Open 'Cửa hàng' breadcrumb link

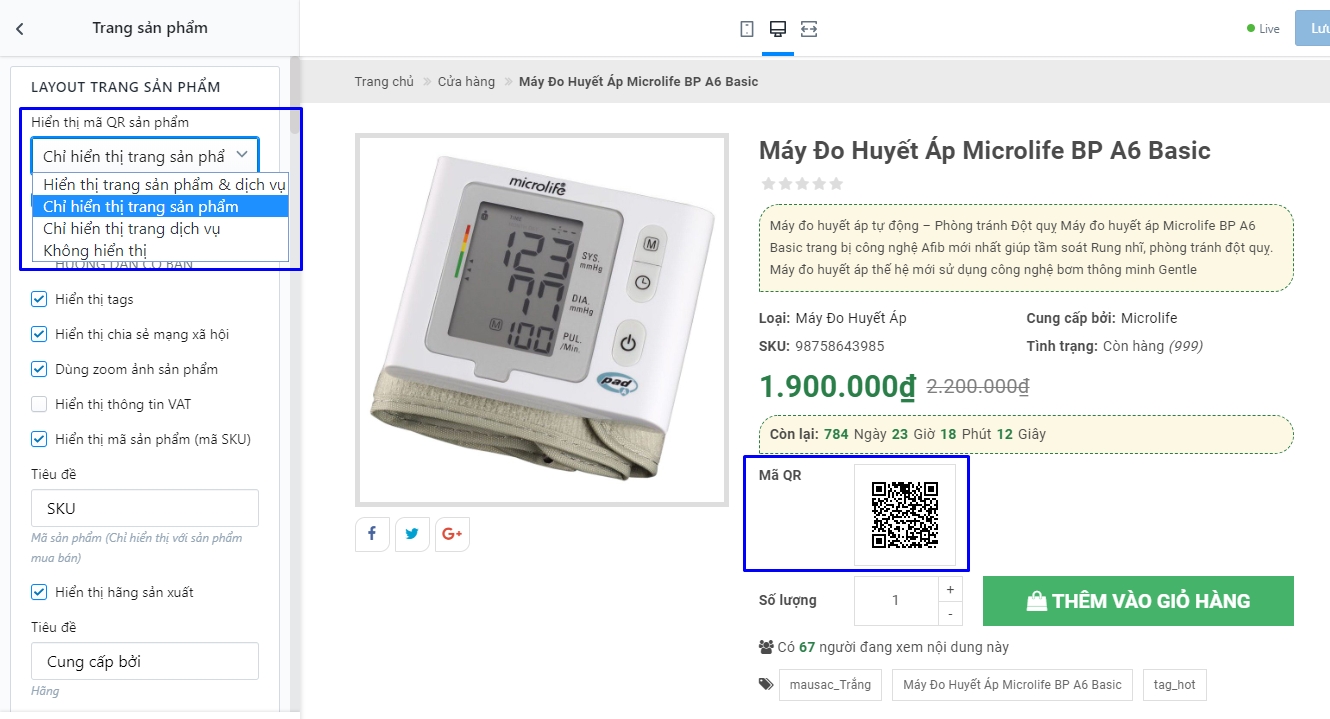tap(466, 82)
